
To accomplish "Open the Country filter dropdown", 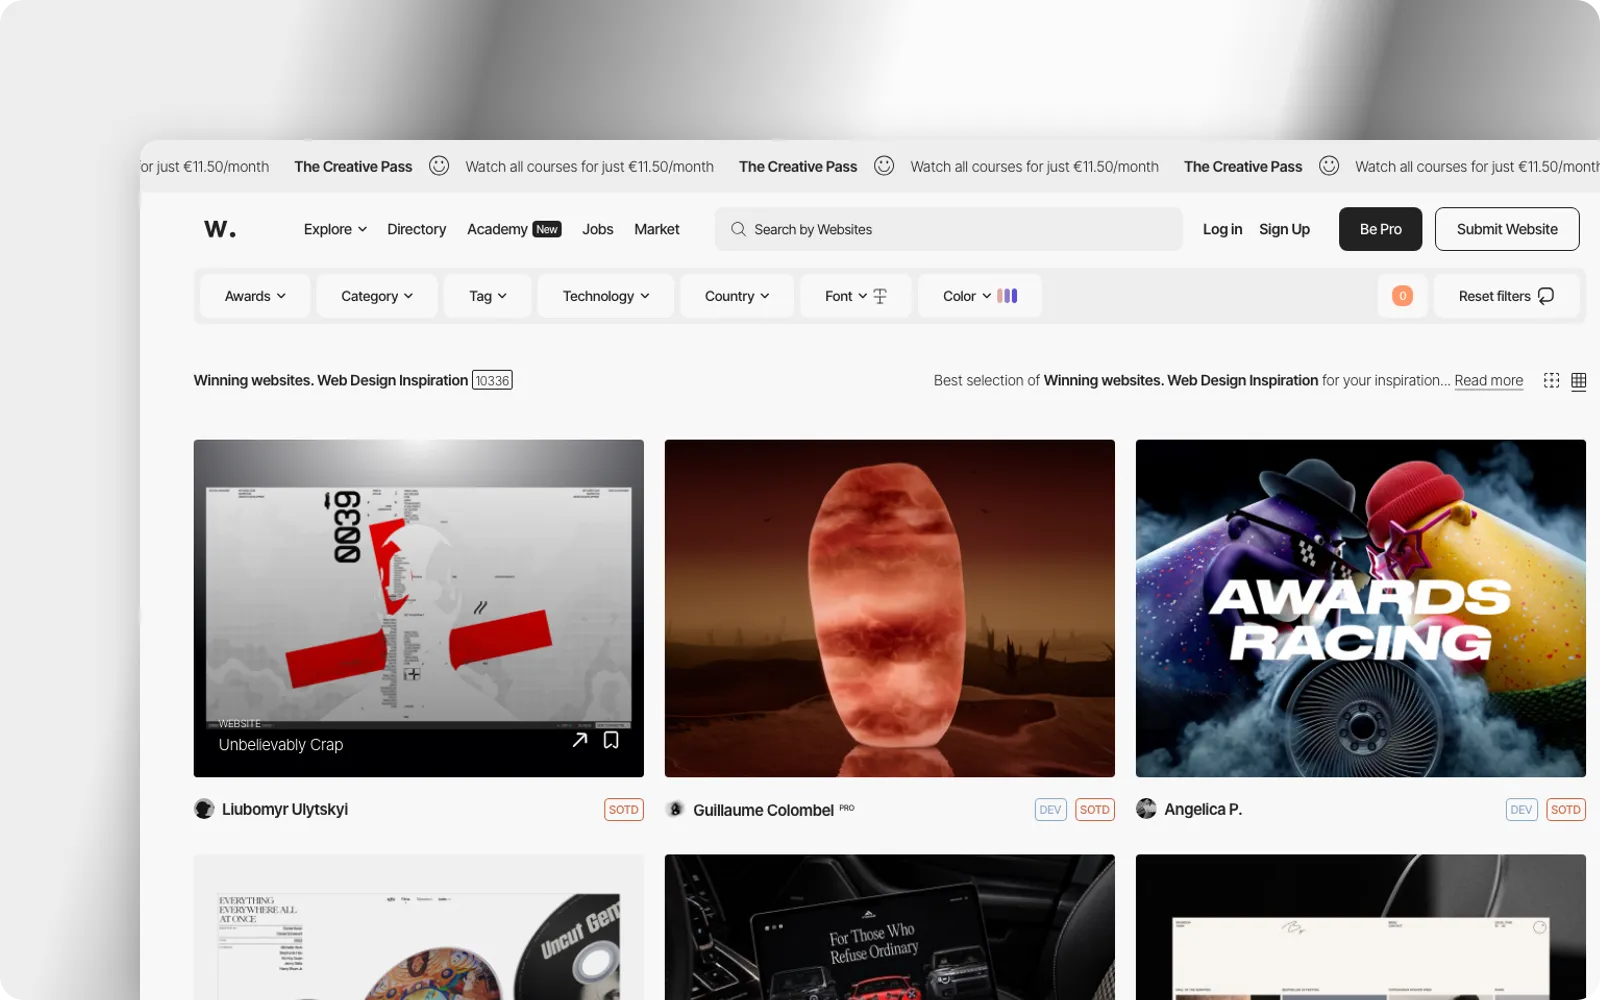I will pyautogui.click(x=737, y=296).
